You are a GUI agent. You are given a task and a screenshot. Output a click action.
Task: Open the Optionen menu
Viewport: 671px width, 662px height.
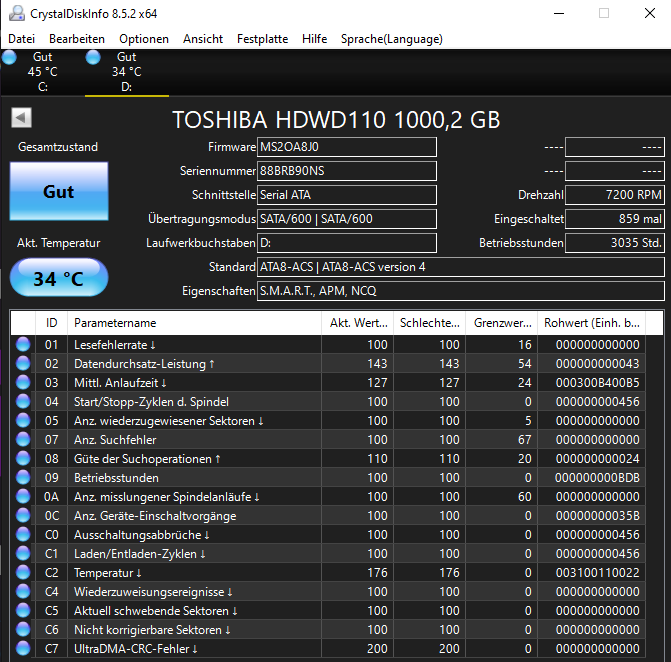(x=144, y=39)
